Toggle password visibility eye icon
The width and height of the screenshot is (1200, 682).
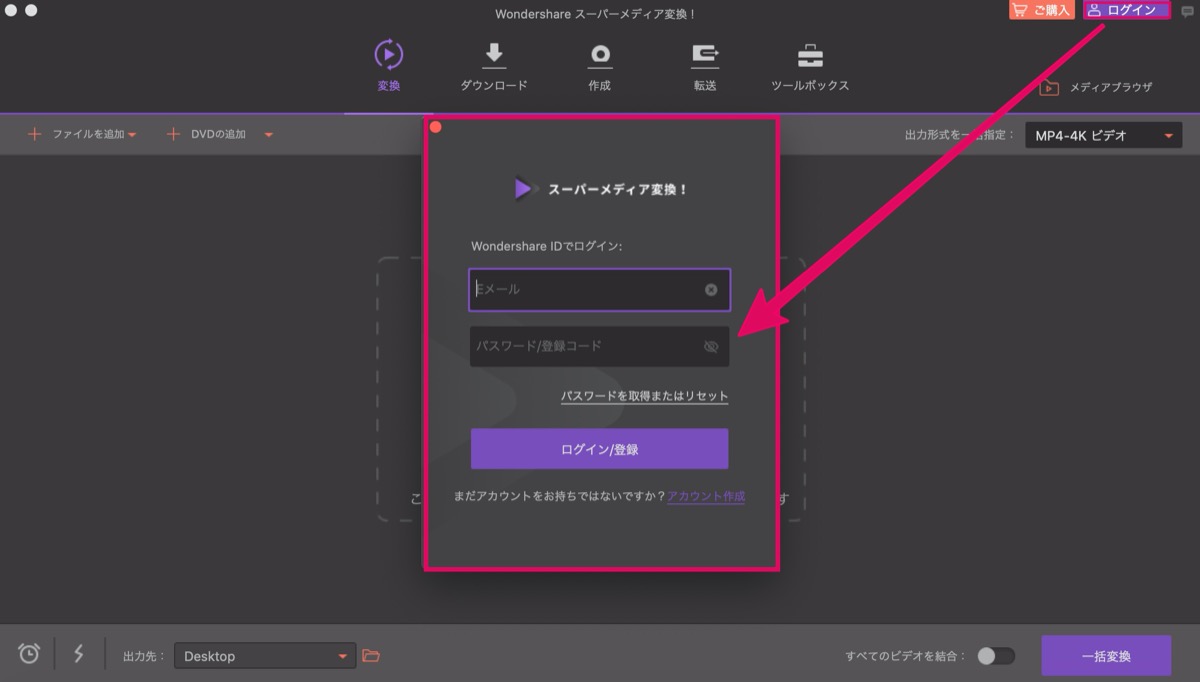711,347
